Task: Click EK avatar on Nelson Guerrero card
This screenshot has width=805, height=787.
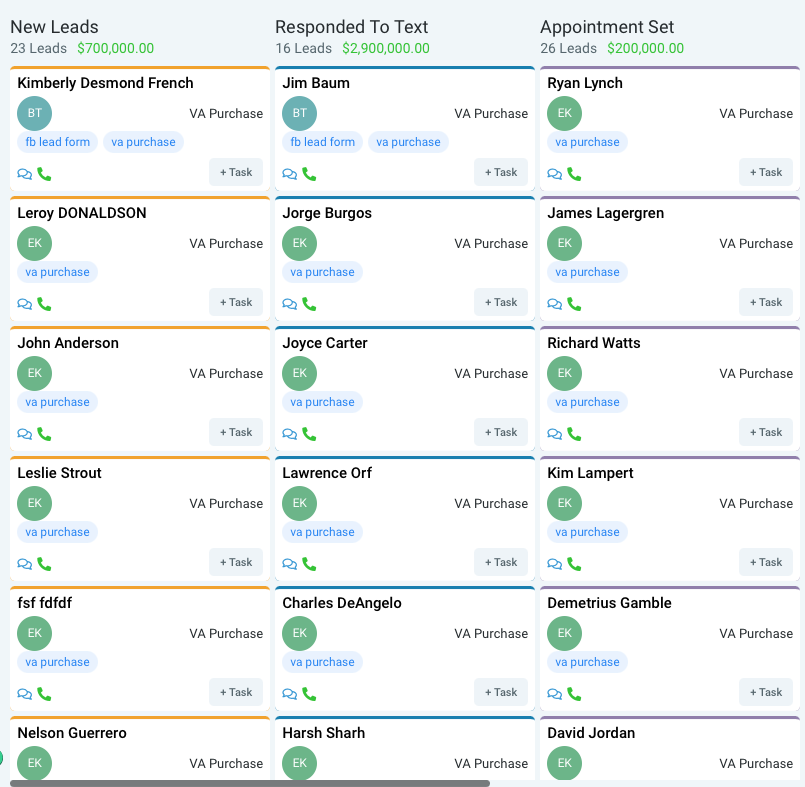Action: click(x=34, y=763)
